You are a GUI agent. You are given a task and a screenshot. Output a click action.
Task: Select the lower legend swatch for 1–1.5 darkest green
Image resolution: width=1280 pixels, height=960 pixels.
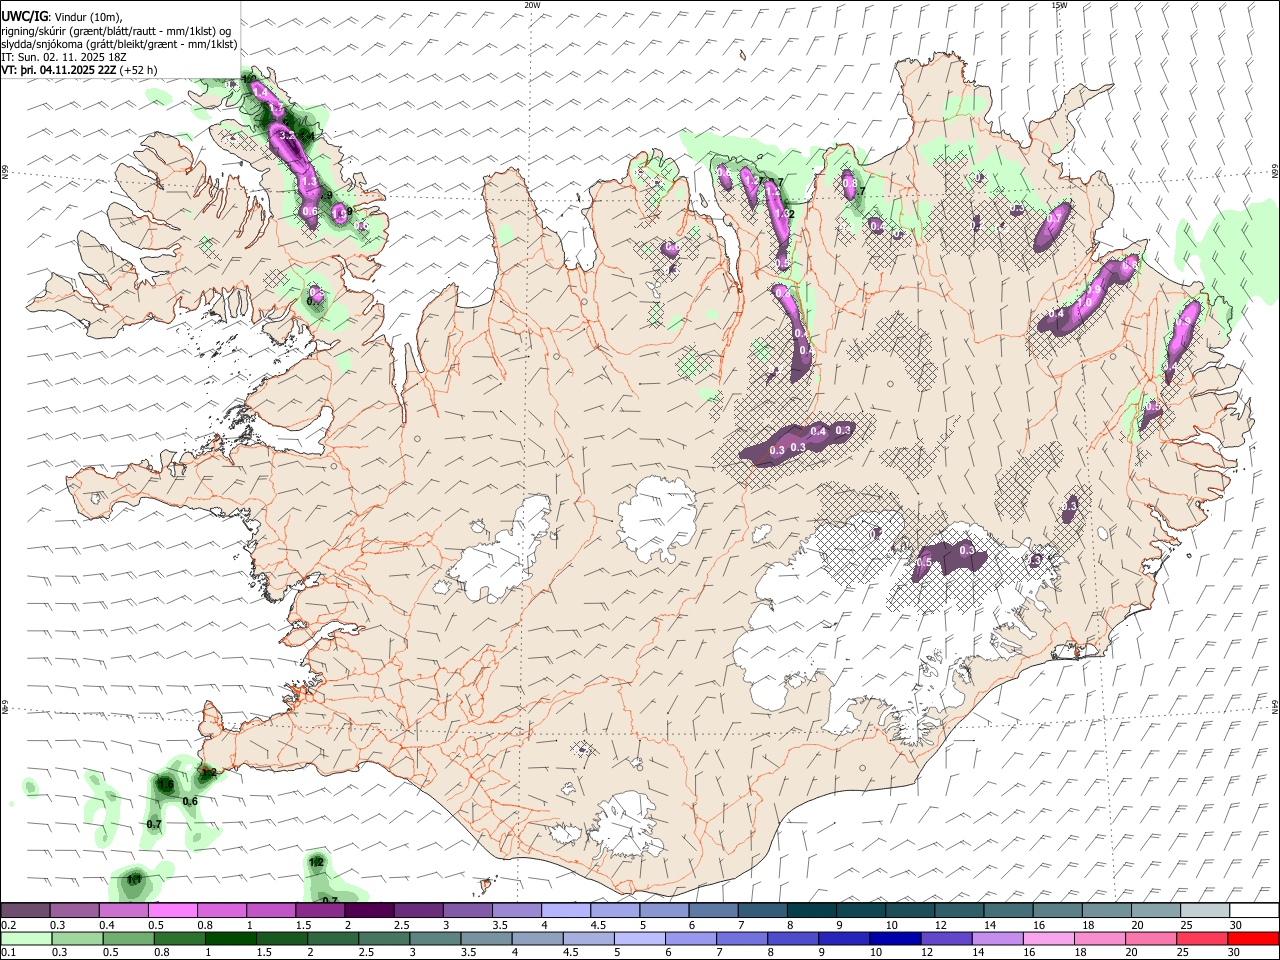point(231,939)
